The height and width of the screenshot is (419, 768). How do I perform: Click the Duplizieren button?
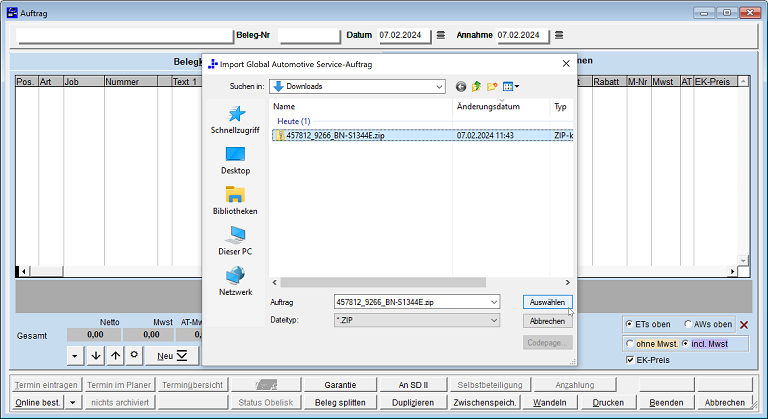pos(413,402)
